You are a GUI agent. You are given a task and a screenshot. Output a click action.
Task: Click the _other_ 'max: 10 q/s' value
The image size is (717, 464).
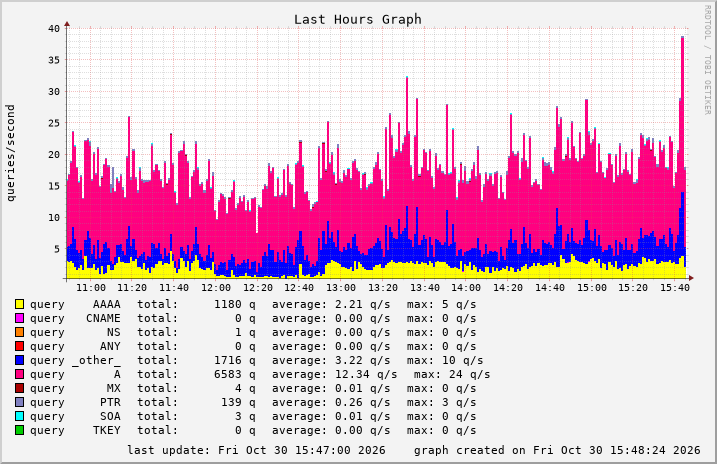[445, 361]
